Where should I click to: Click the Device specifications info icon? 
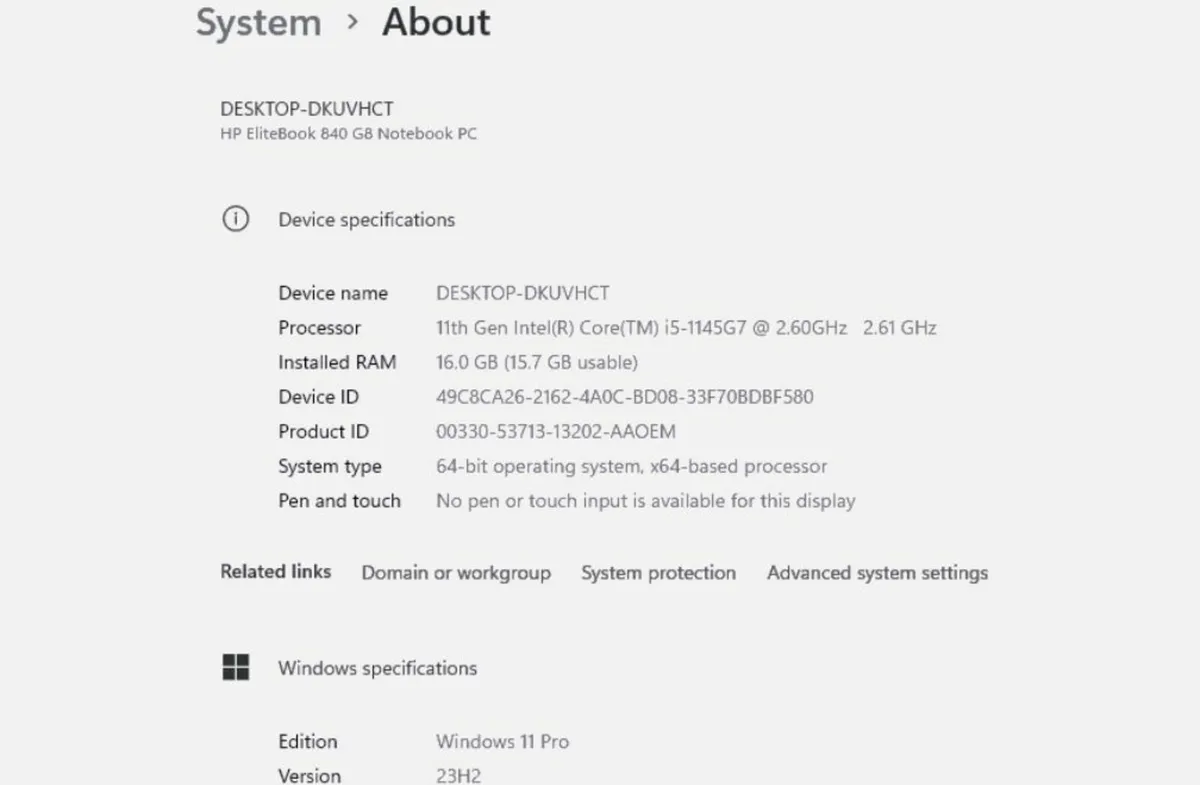point(235,219)
